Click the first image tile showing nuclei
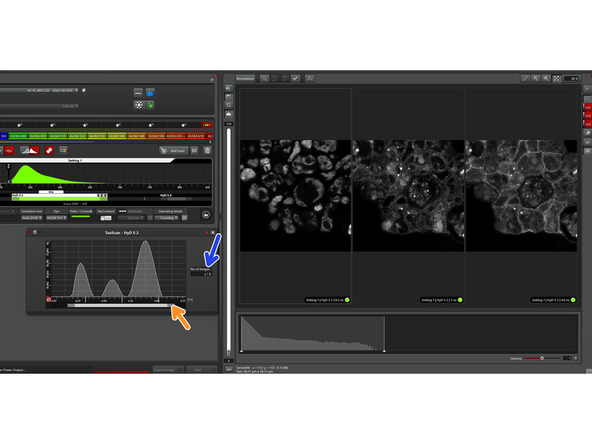 tap(296, 196)
